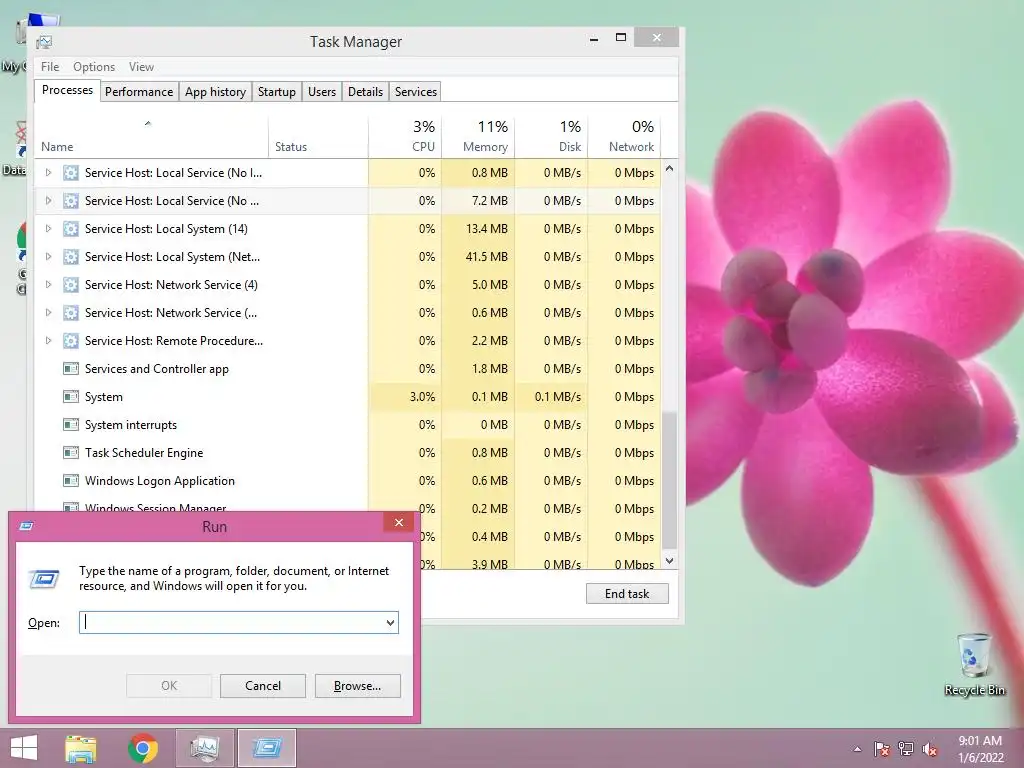The width and height of the screenshot is (1024, 768).
Task: Click the System process icon
Action: coord(71,397)
